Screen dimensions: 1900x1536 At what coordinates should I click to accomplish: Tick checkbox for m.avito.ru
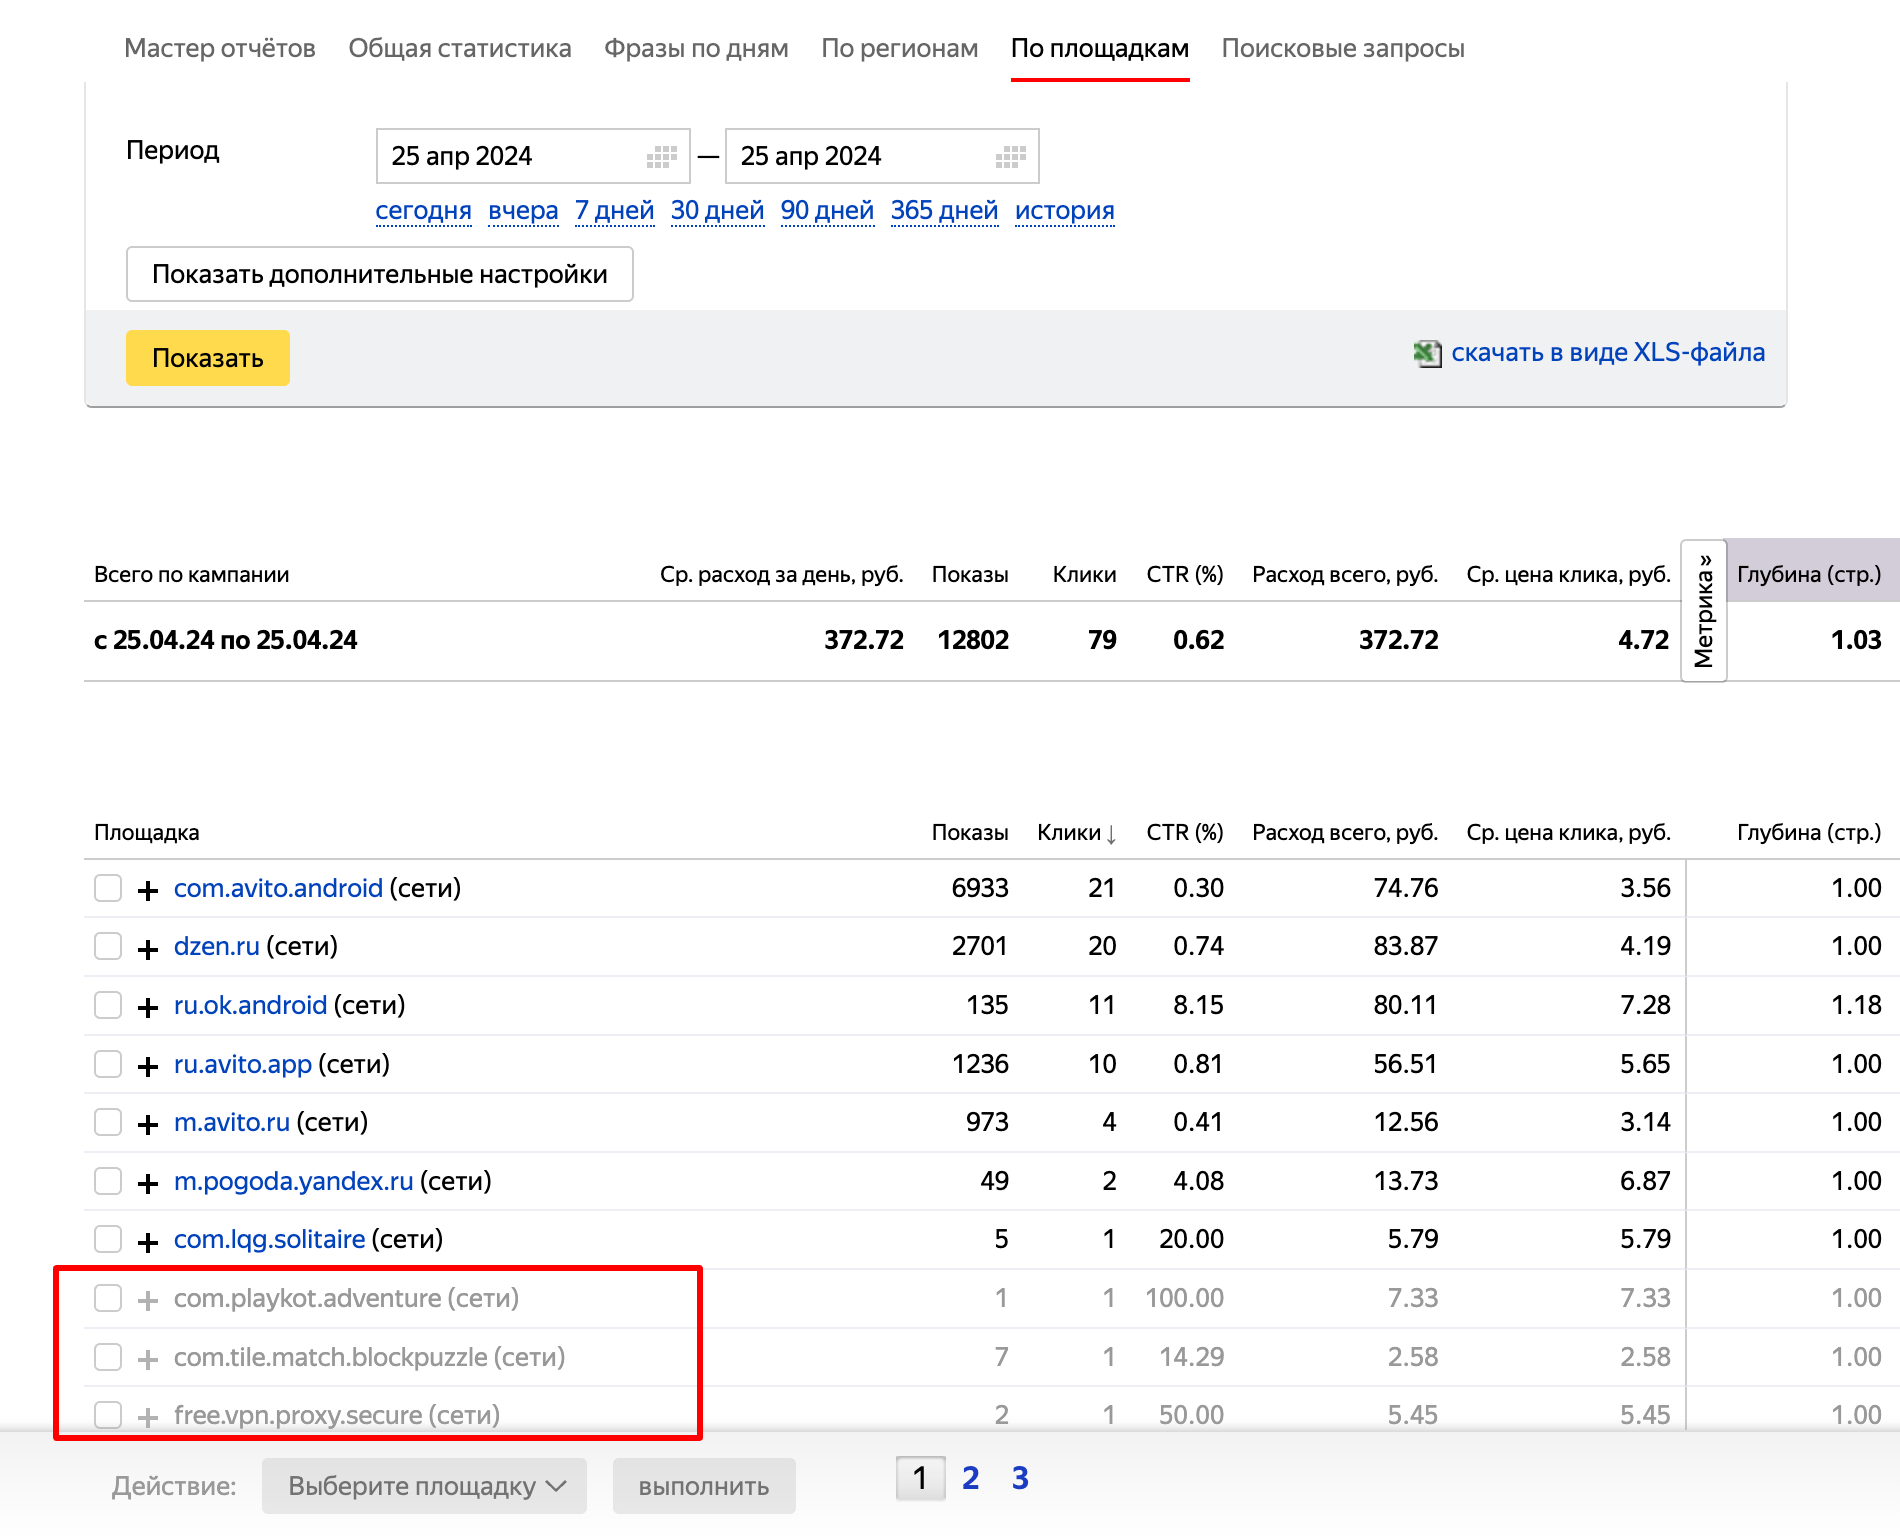pyautogui.click(x=108, y=1122)
